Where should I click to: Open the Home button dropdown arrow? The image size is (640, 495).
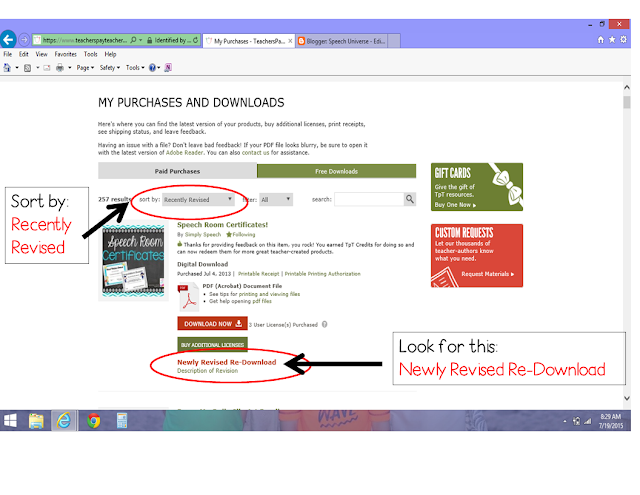17,68
